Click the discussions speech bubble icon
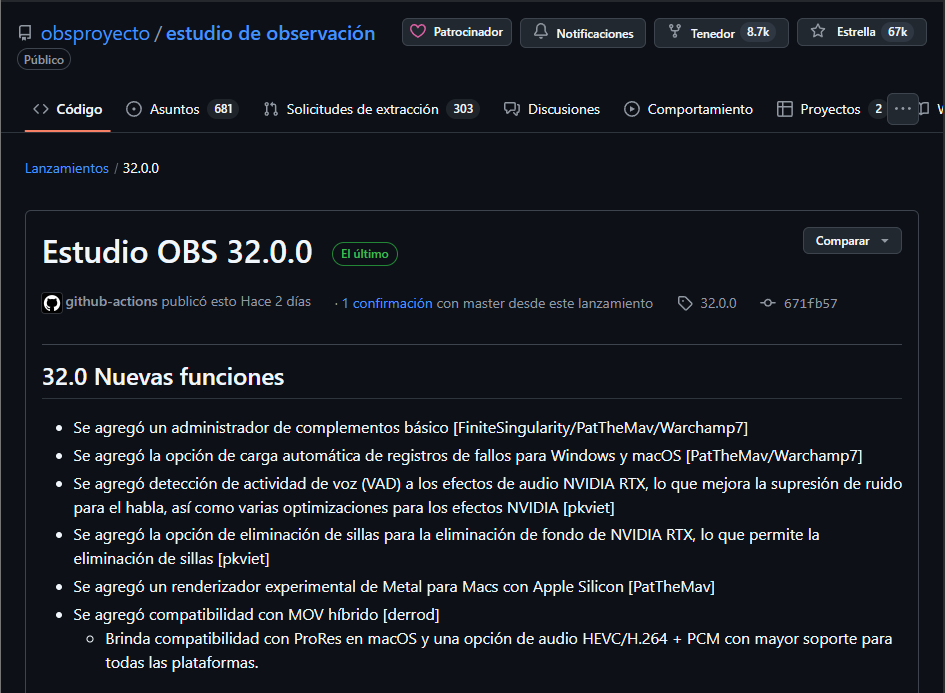This screenshot has height=693, width=945. [512, 109]
